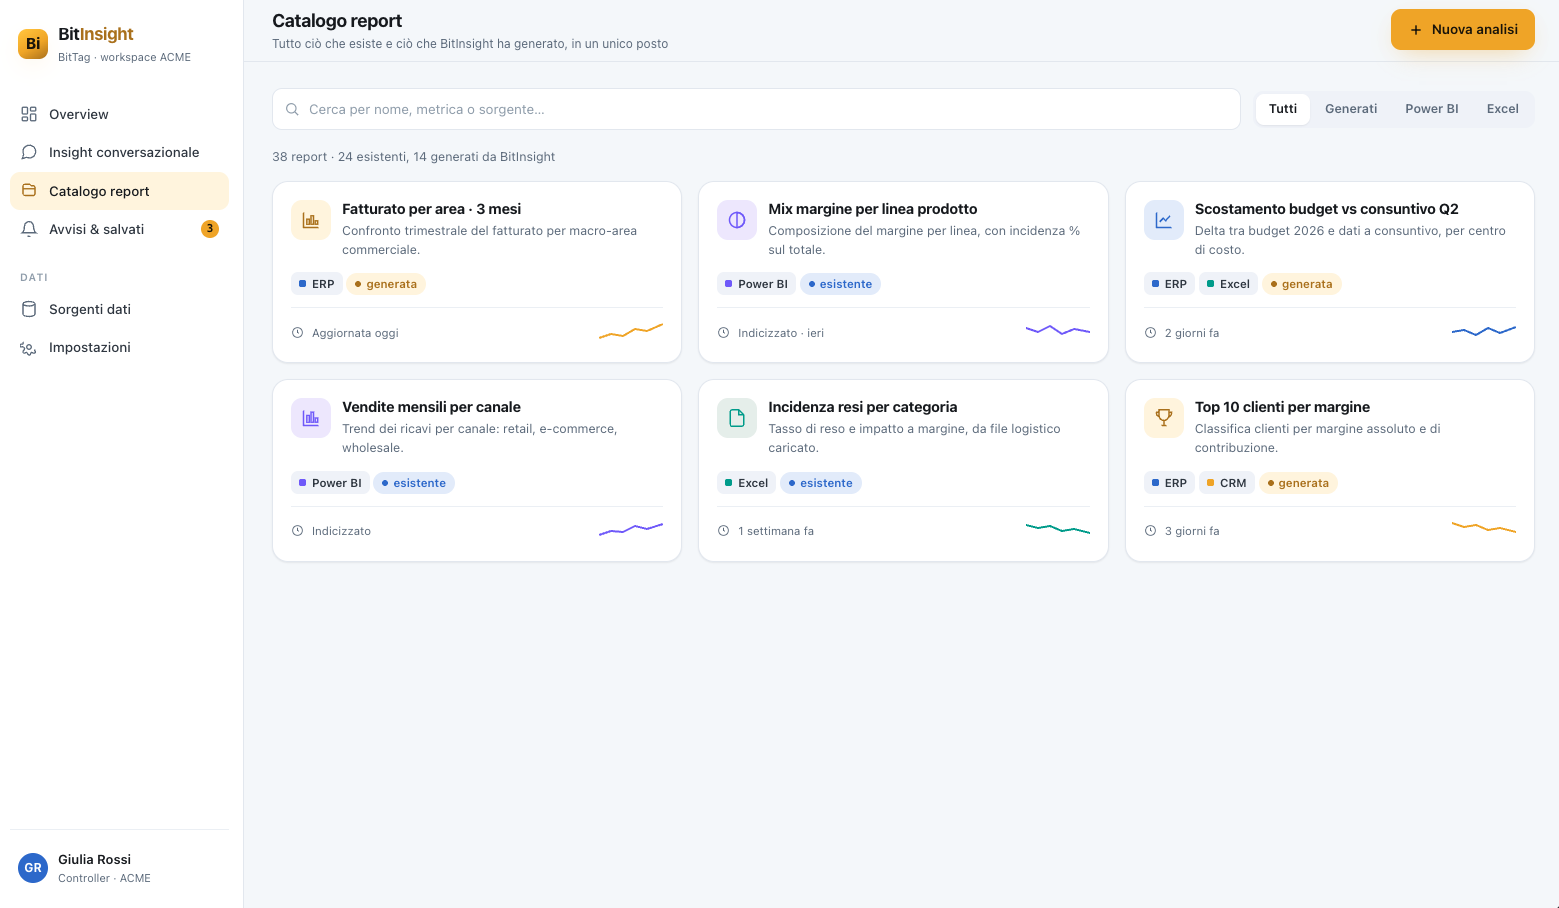Viewport: 1559px width, 908px height.
Task: Click the "generata" tag on Fatturato per area card
Action: pos(386,284)
